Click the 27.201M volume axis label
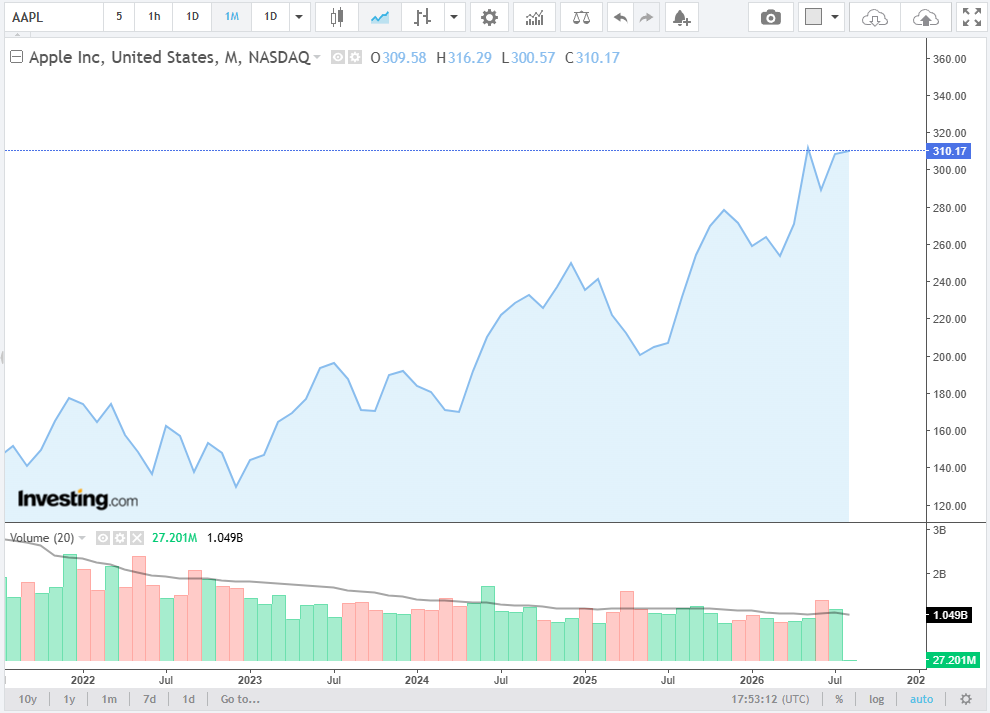The width and height of the screenshot is (990, 713). [953, 660]
